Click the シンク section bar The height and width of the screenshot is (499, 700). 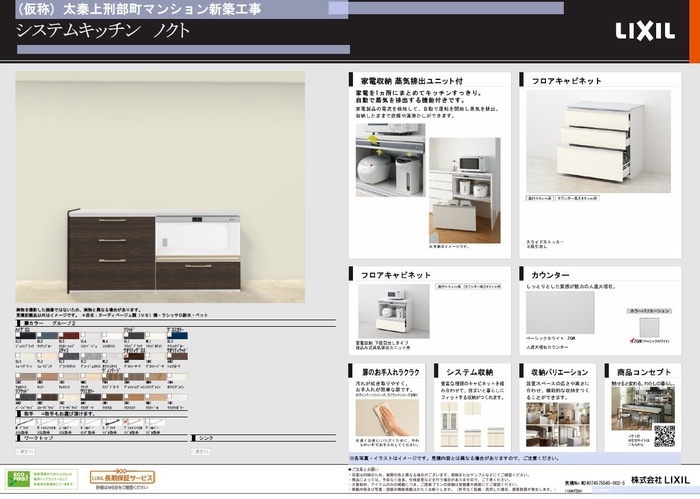pos(263,438)
